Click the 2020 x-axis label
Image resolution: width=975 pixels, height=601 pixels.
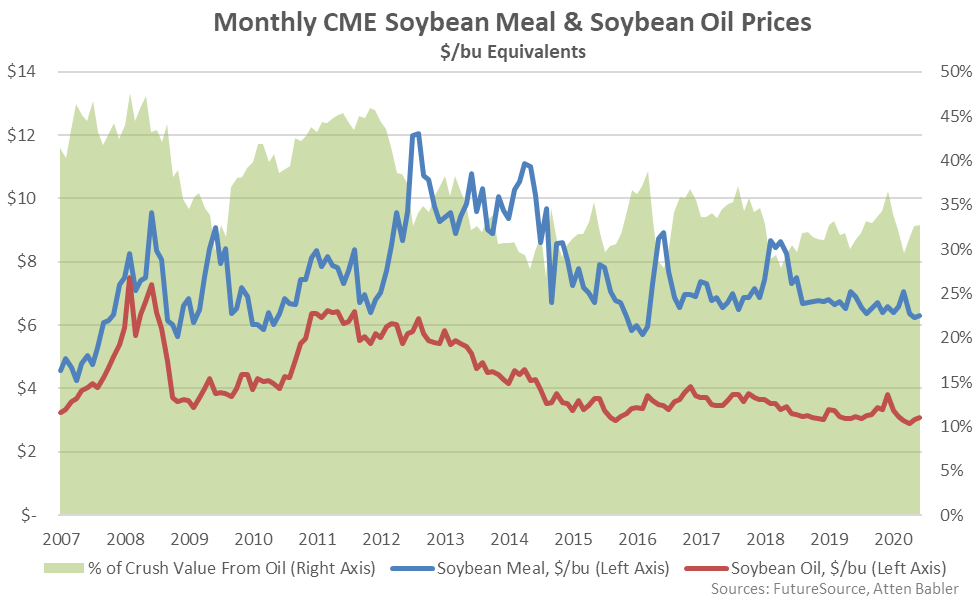pyautogui.click(x=894, y=538)
